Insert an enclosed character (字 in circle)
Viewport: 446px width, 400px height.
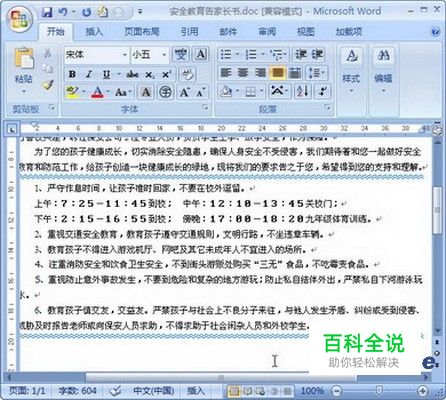pyautogui.click(x=166, y=92)
